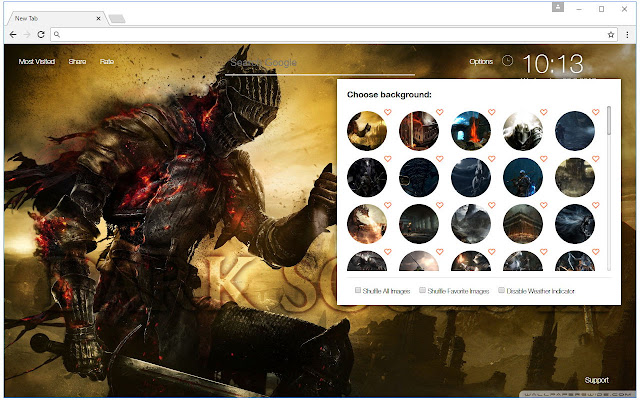Viewport: 640px width, 400px height.
Task: Click into the Search Google field
Action: pyautogui.click(x=320, y=63)
